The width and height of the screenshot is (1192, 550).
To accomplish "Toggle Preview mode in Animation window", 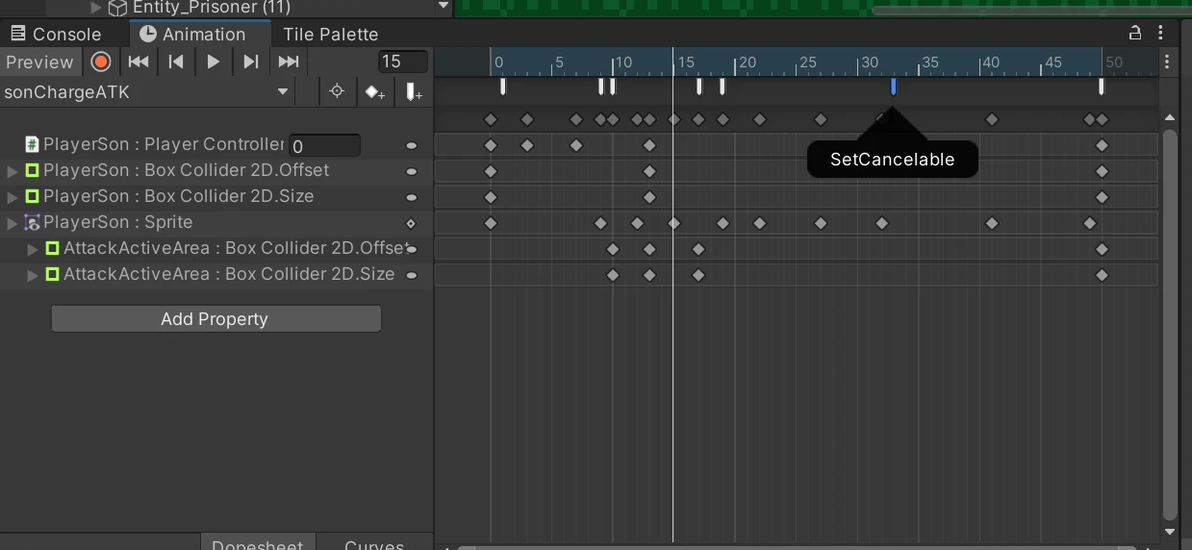I will pos(39,62).
